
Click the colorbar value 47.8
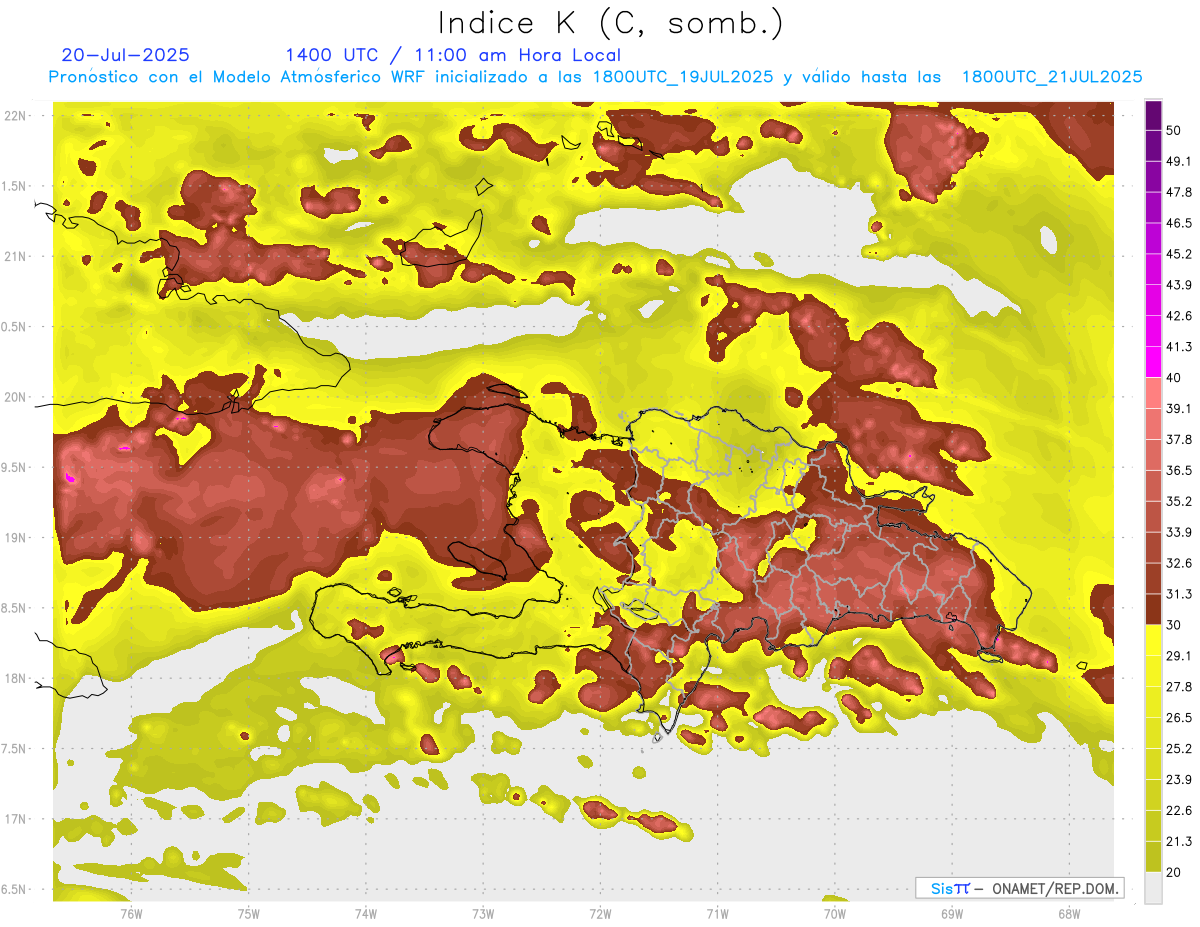(1179, 192)
